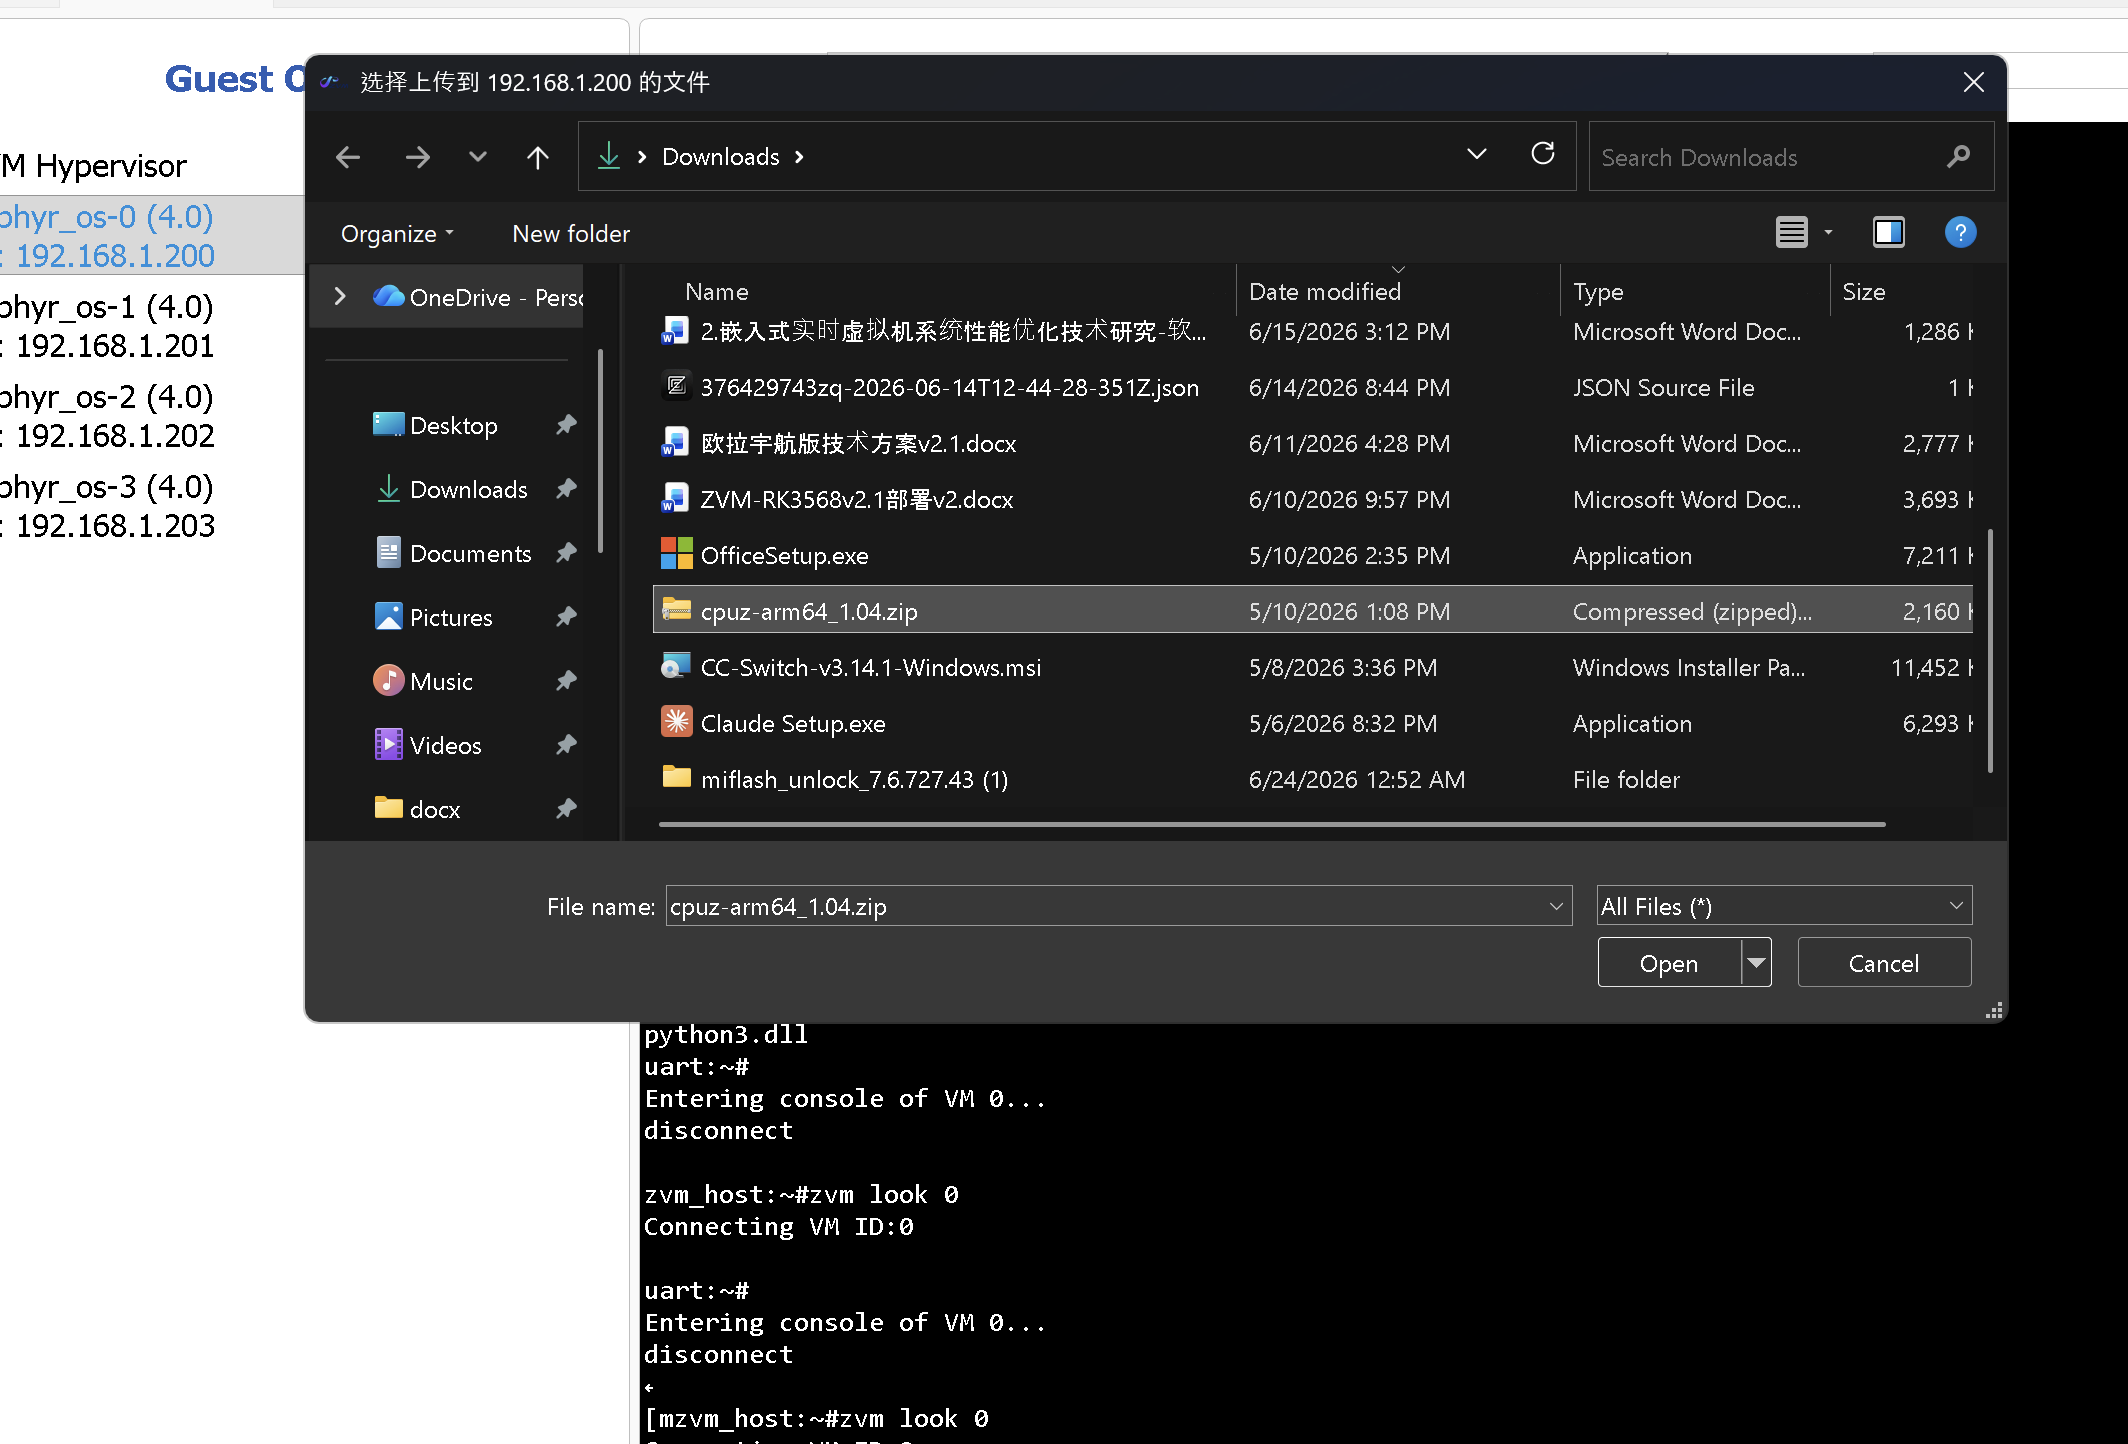Go up one folder level
This screenshot has width=2128, height=1444.
tap(538, 157)
